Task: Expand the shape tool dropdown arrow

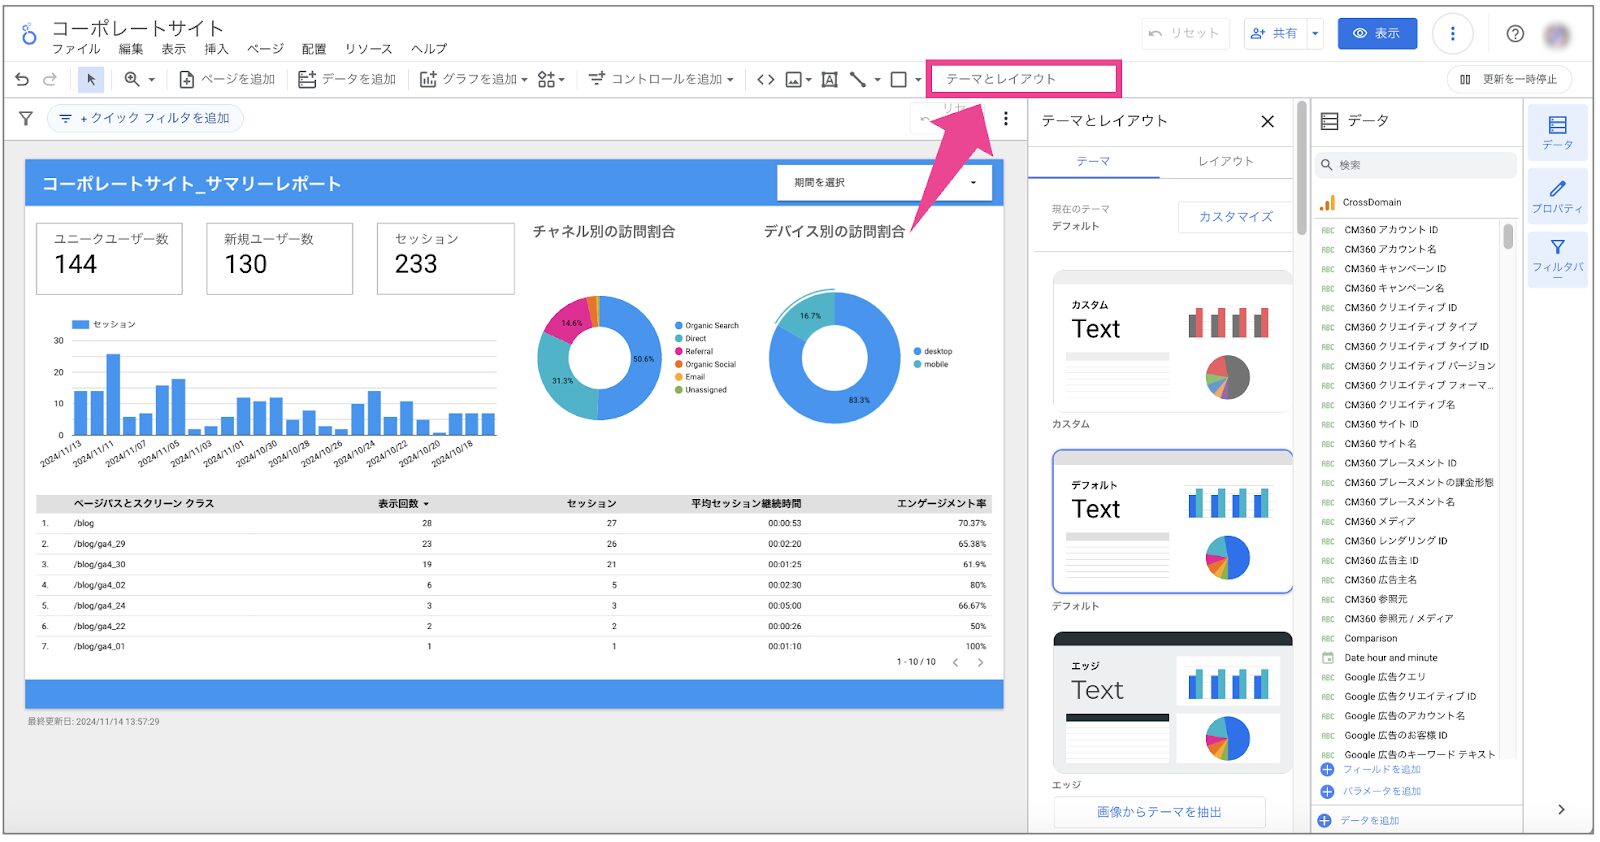Action: click(918, 79)
